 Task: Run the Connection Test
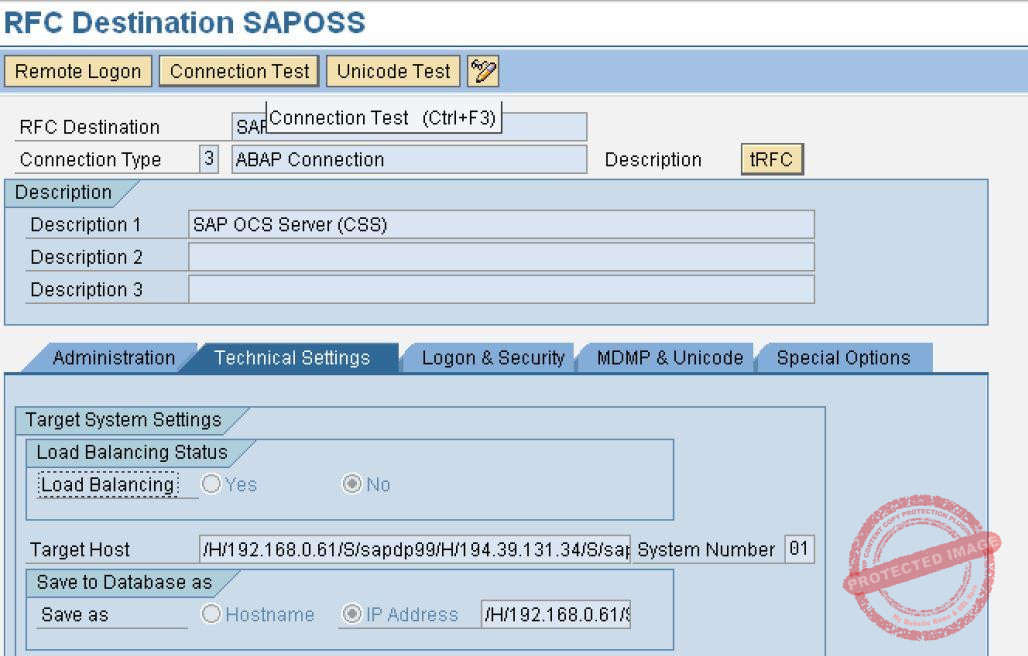tap(238, 71)
